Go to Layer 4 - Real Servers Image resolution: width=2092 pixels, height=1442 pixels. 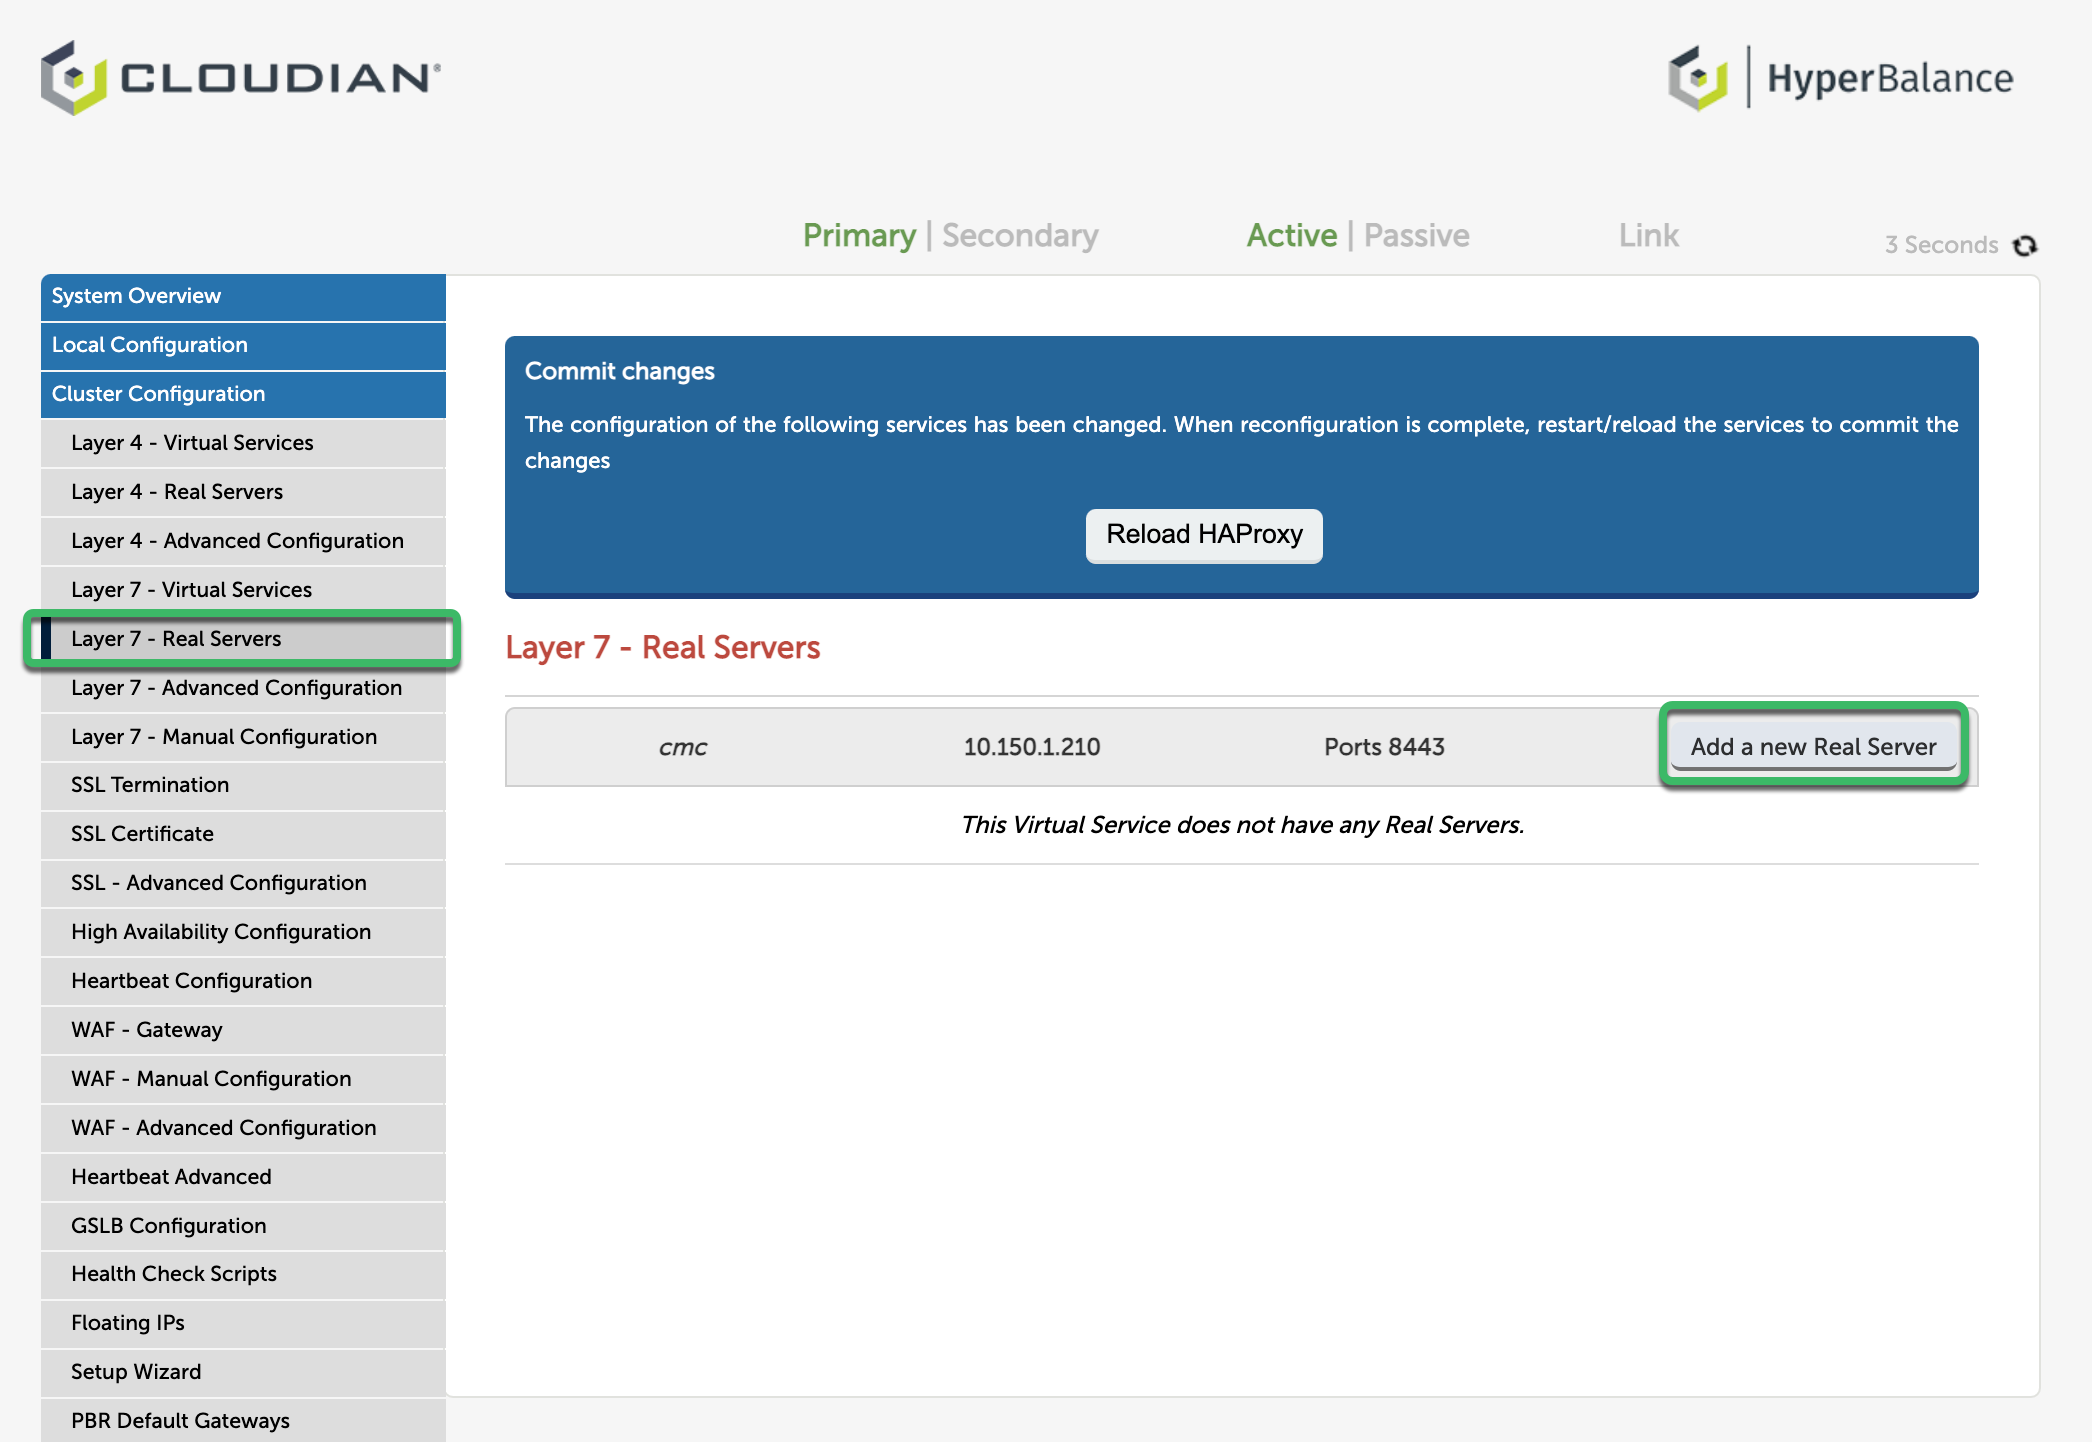pyautogui.click(x=243, y=492)
